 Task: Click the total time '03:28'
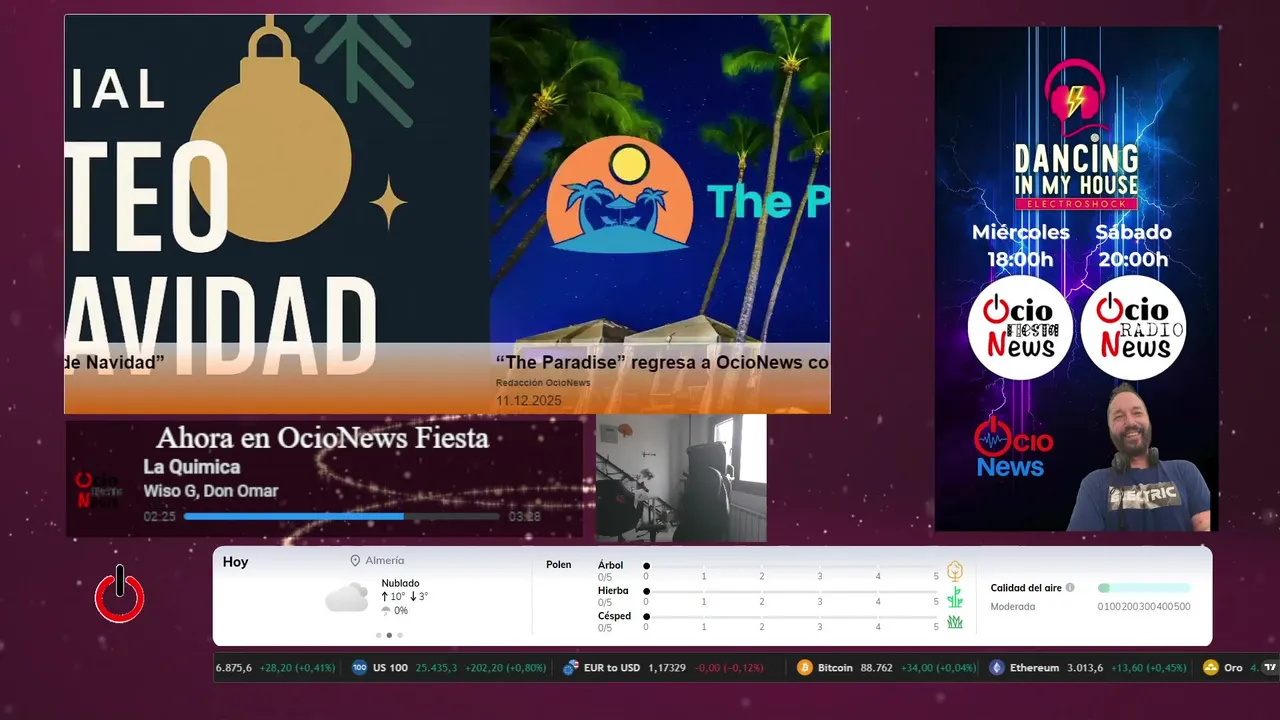click(525, 517)
